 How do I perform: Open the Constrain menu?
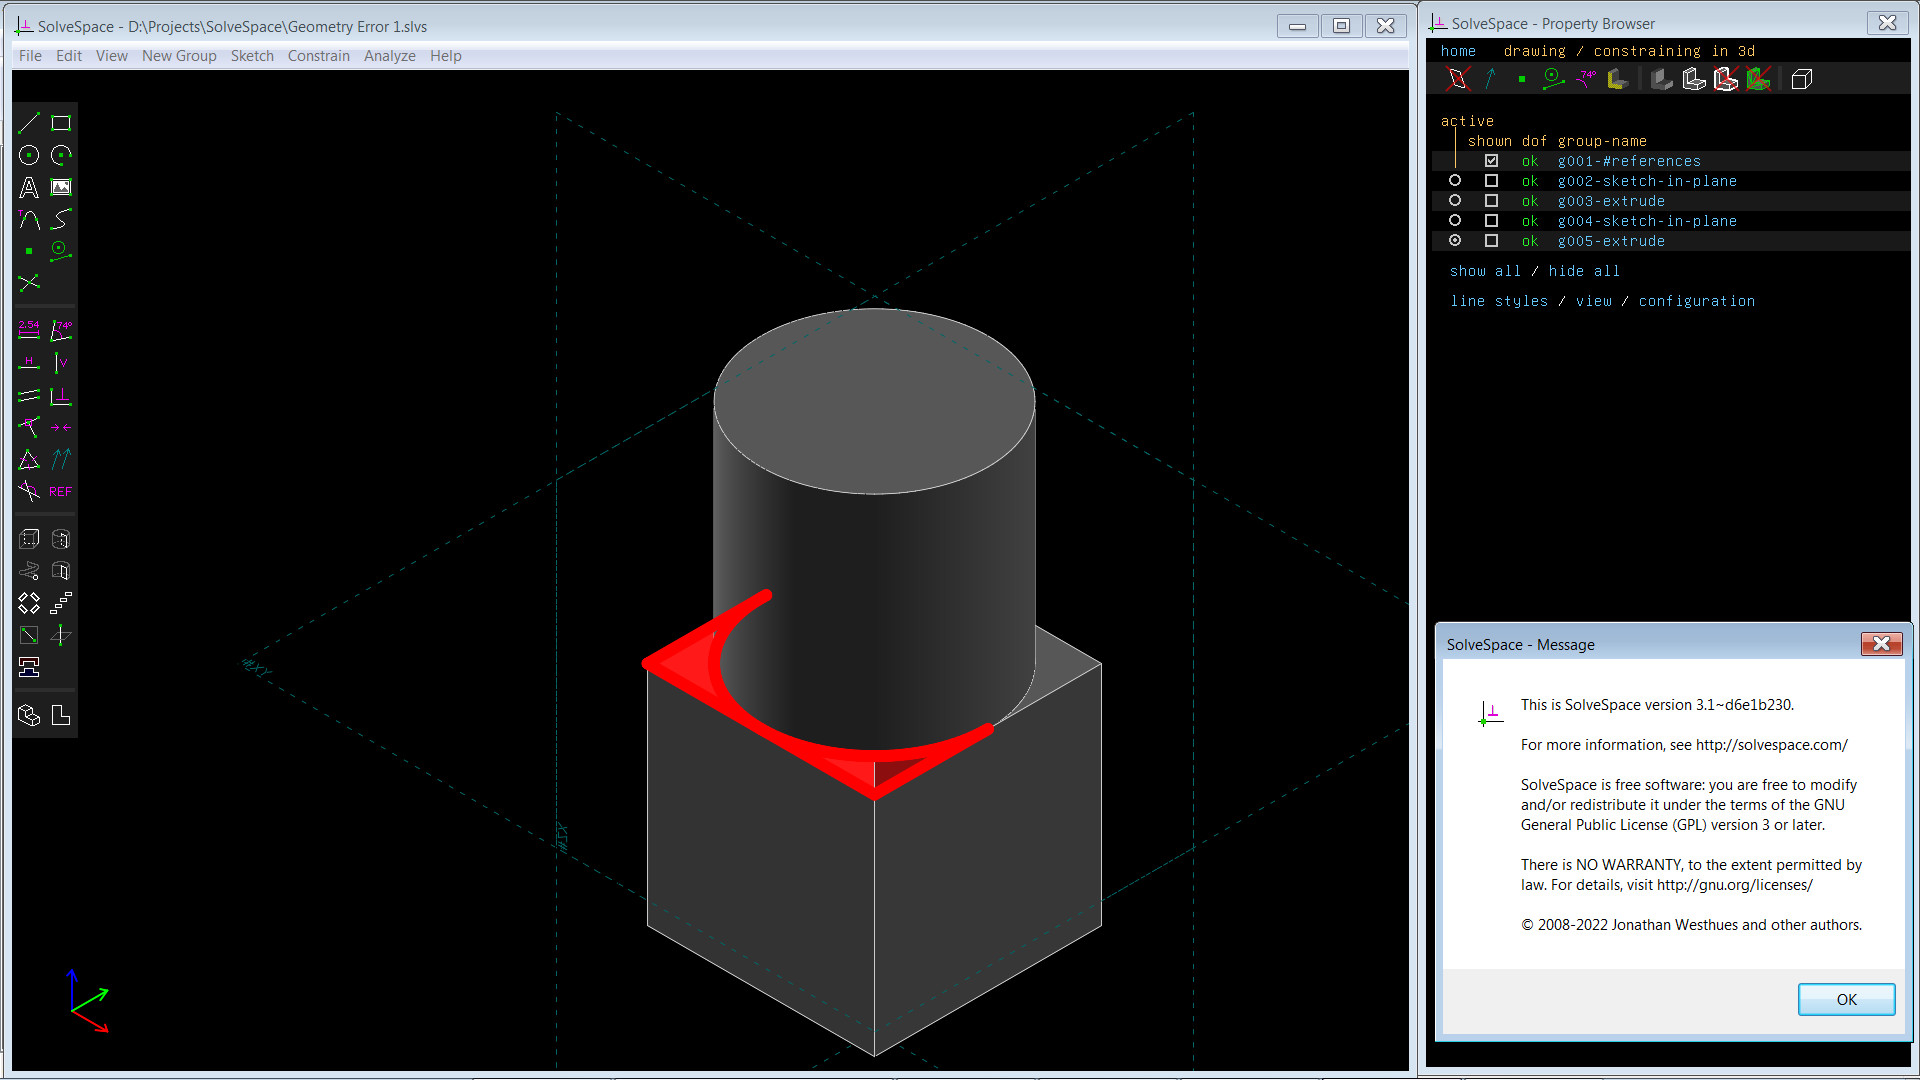tap(318, 55)
